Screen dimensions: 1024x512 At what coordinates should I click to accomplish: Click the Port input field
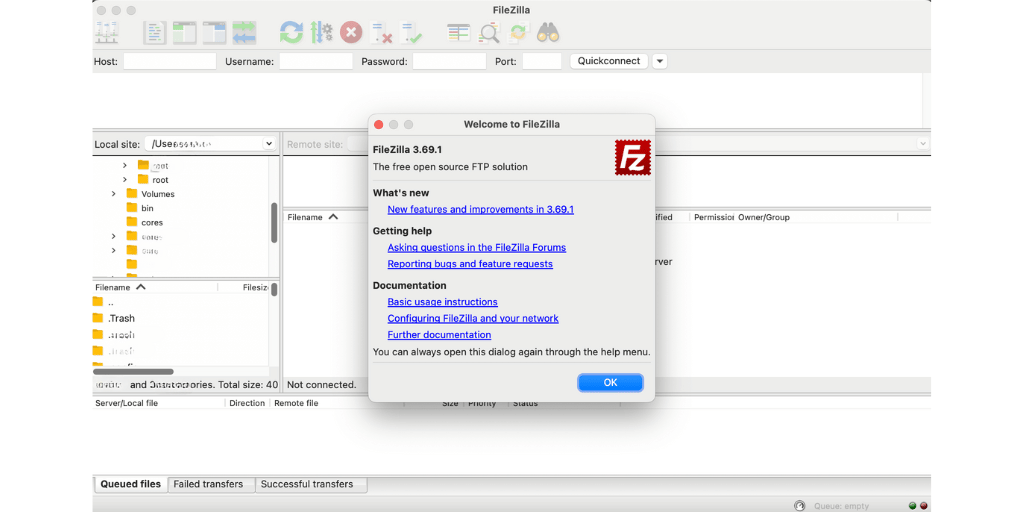click(542, 61)
